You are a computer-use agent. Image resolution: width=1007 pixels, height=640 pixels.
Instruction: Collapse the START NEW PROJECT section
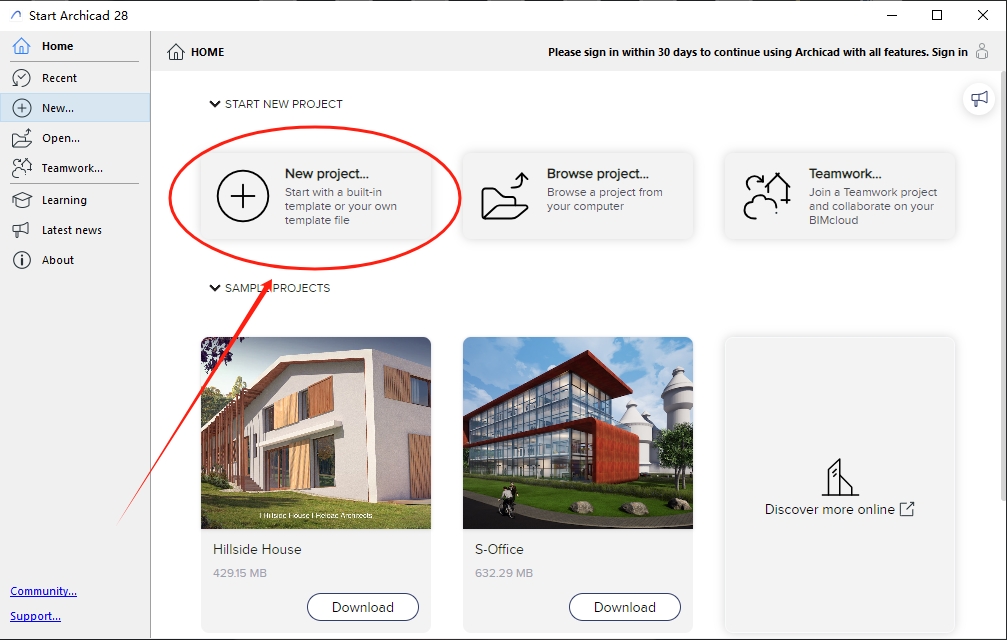pos(215,104)
